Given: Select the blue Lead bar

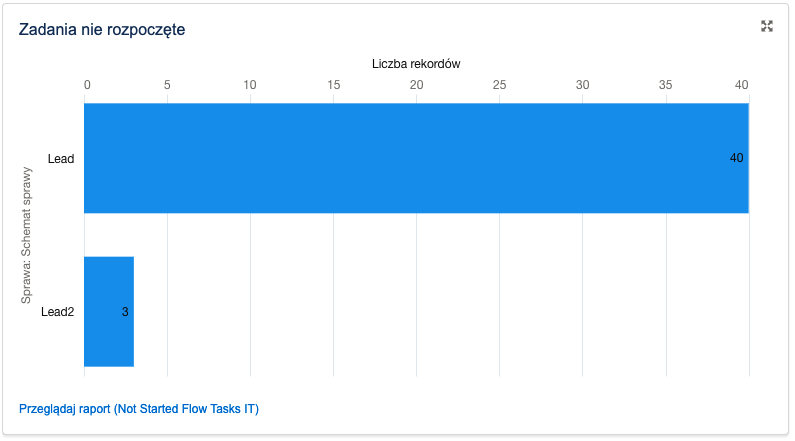Looking at the screenshot, I should pos(416,158).
